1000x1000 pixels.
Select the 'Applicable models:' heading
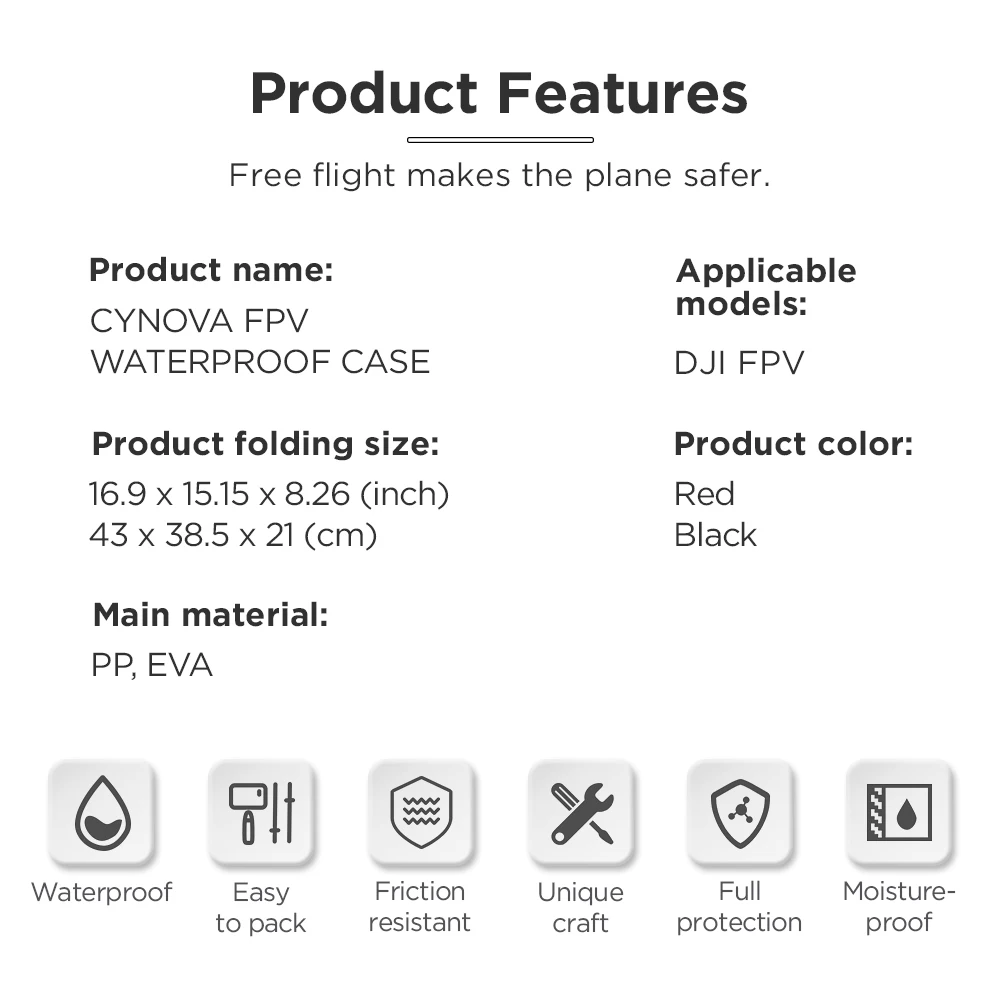(x=766, y=286)
